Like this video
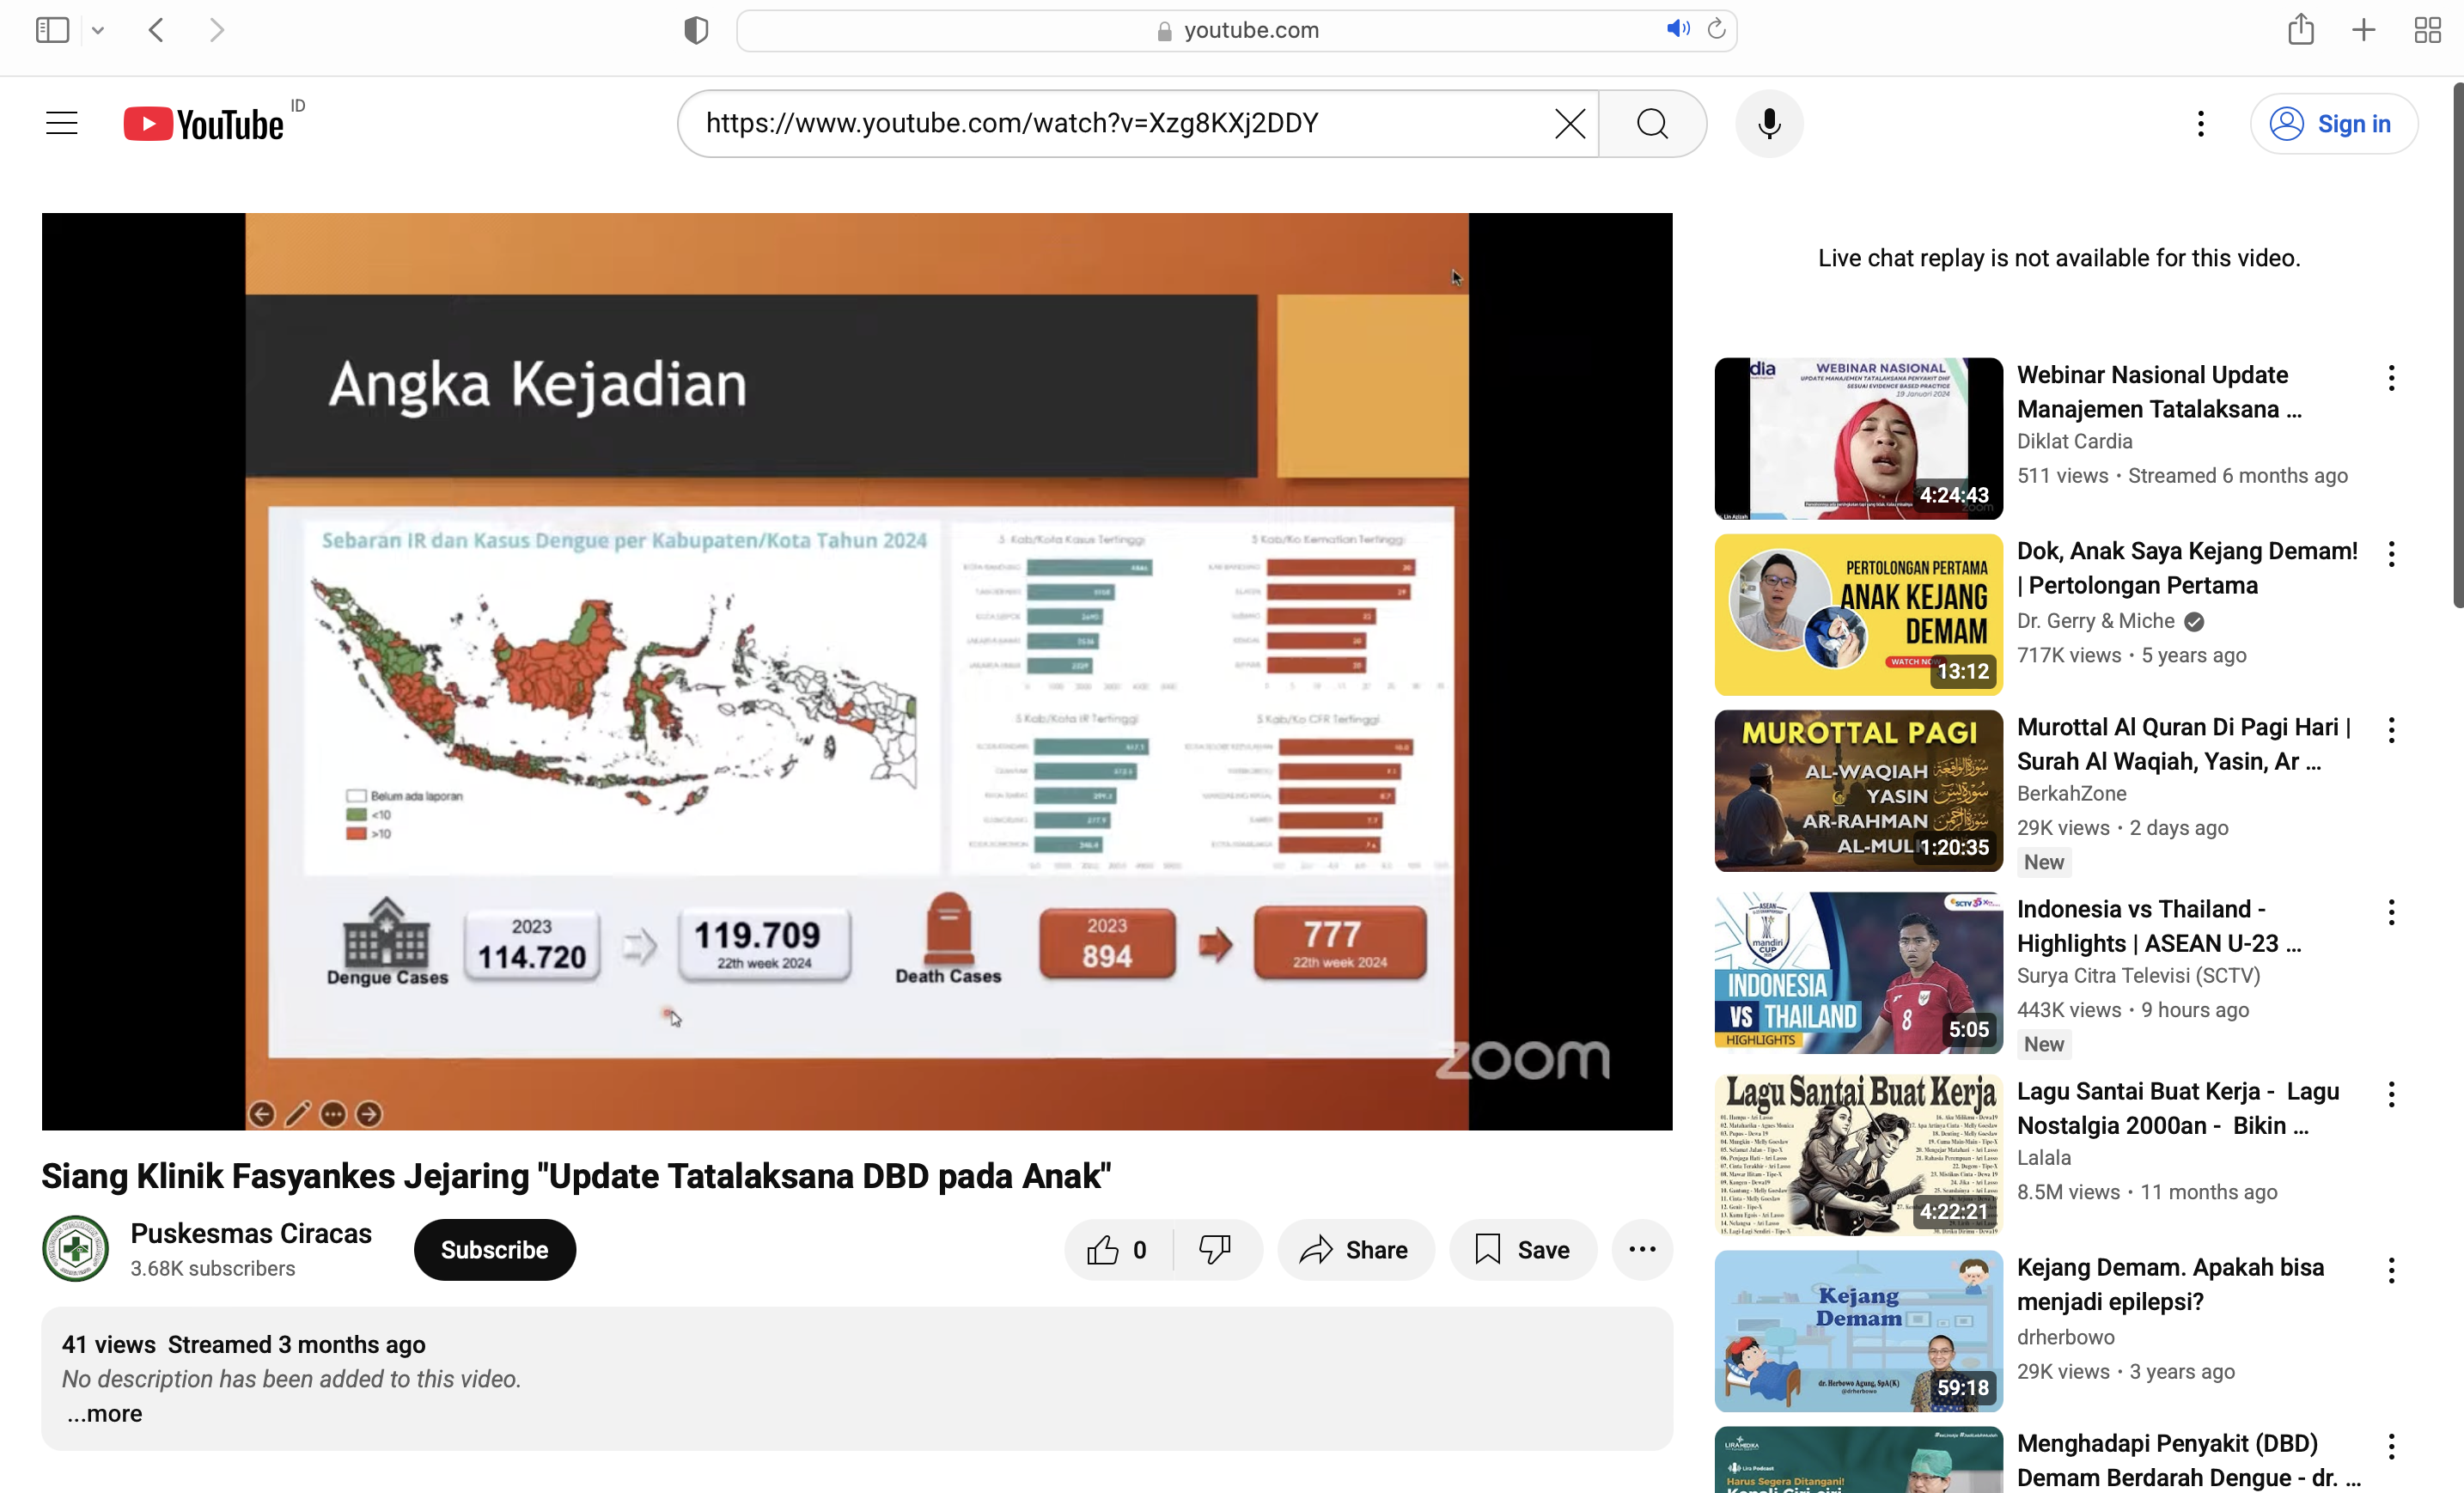This screenshot has height=1493, width=2464. (x=1117, y=1249)
